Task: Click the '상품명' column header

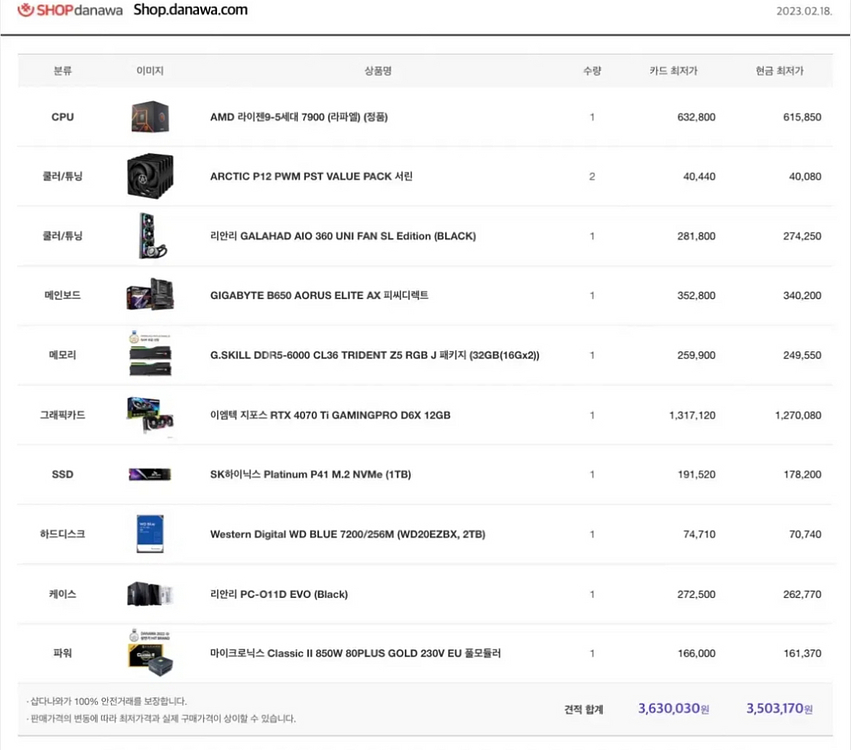Action: (x=378, y=71)
